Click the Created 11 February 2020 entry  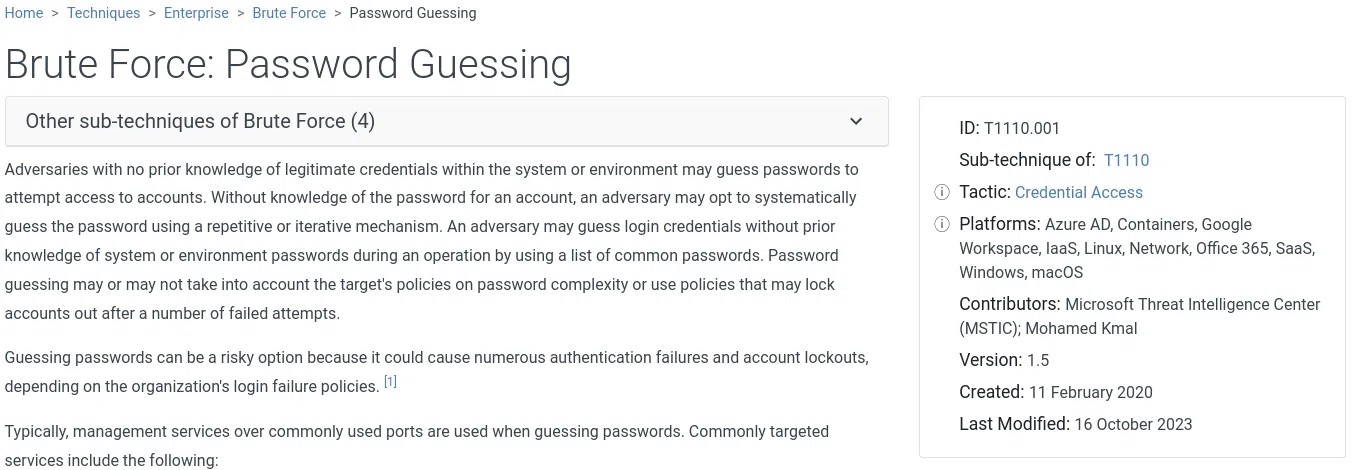coord(1055,392)
